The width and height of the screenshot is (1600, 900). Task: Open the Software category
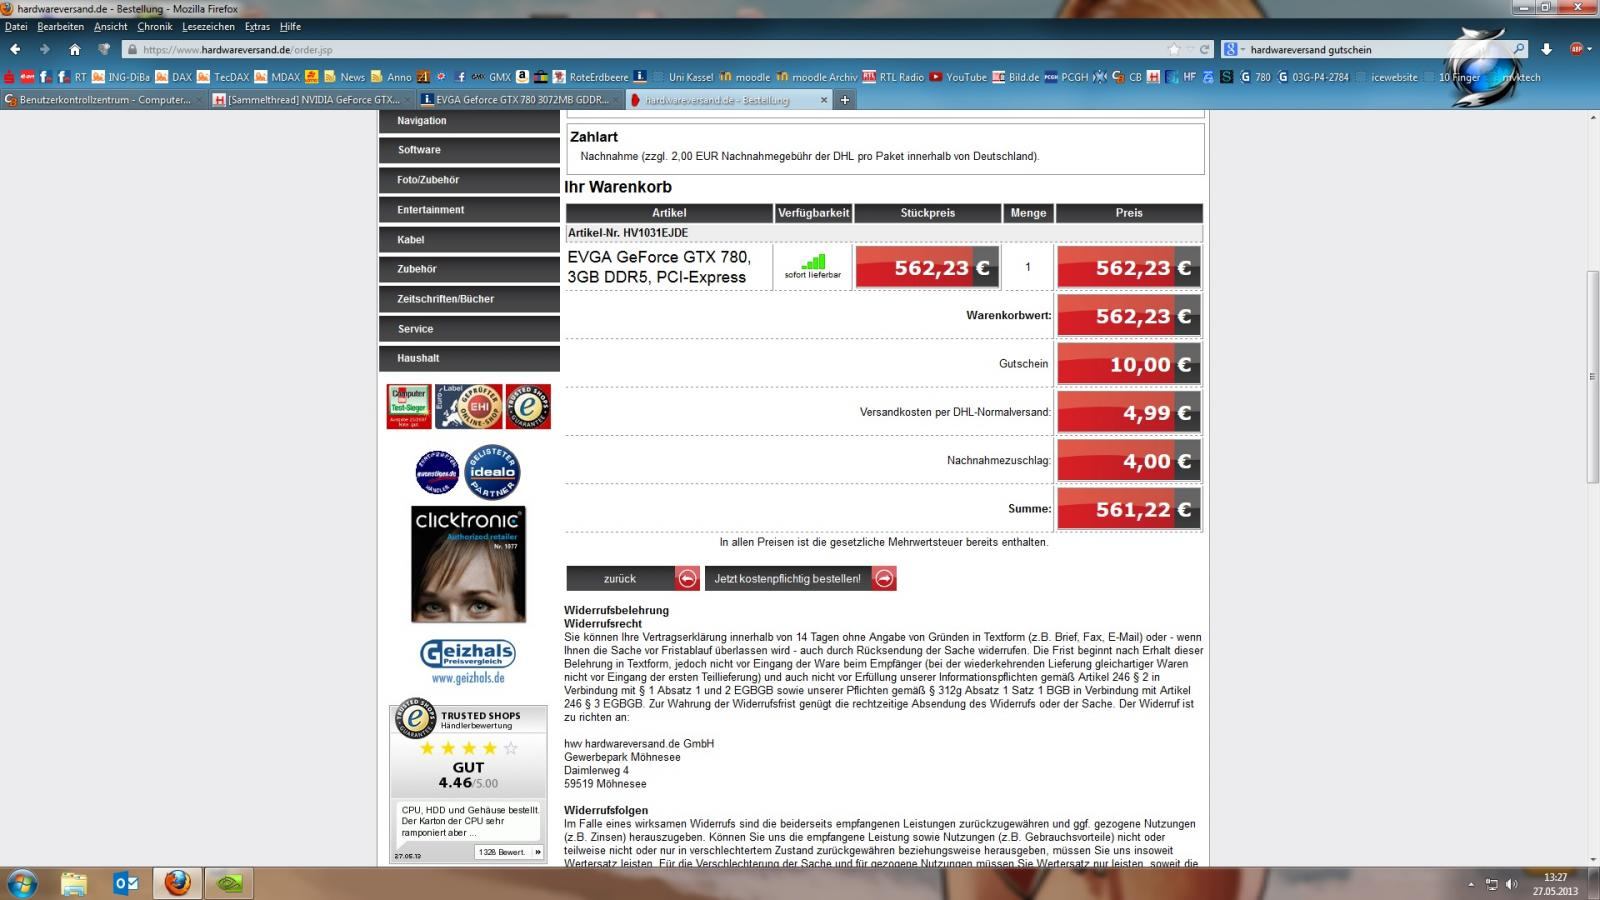point(469,150)
